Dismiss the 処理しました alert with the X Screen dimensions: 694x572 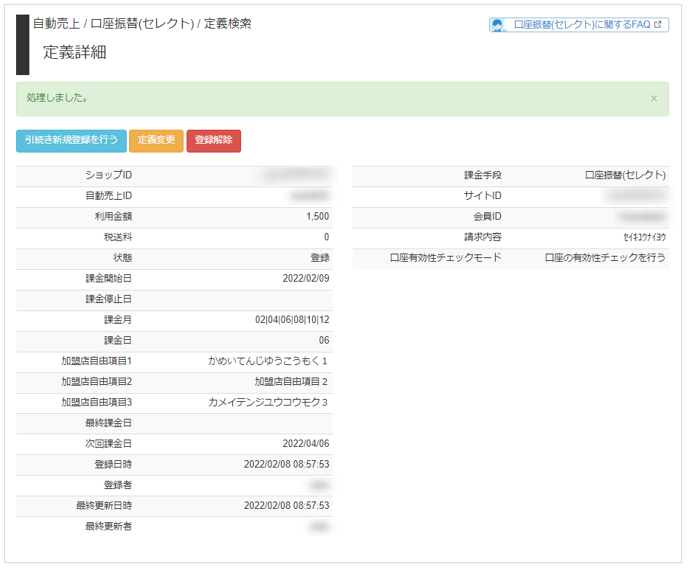pyautogui.click(x=654, y=98)
